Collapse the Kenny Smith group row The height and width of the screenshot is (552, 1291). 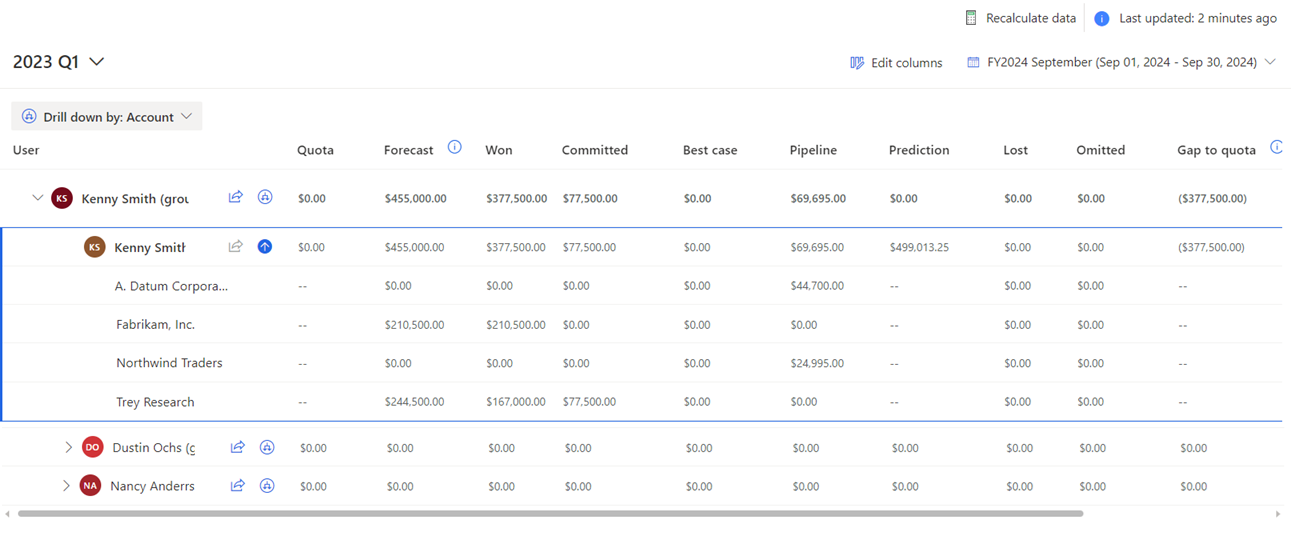point(37,198)
